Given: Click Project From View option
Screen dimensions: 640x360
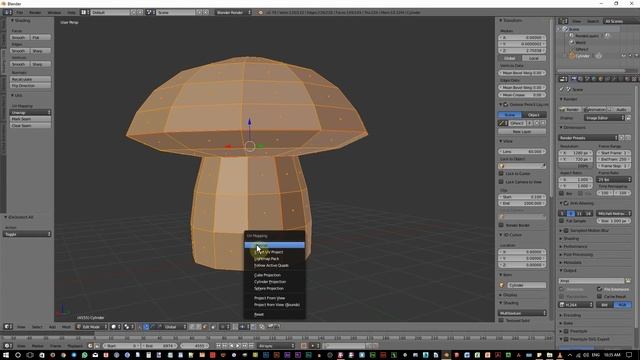Looking at the screenshot, I should (274, 298).
